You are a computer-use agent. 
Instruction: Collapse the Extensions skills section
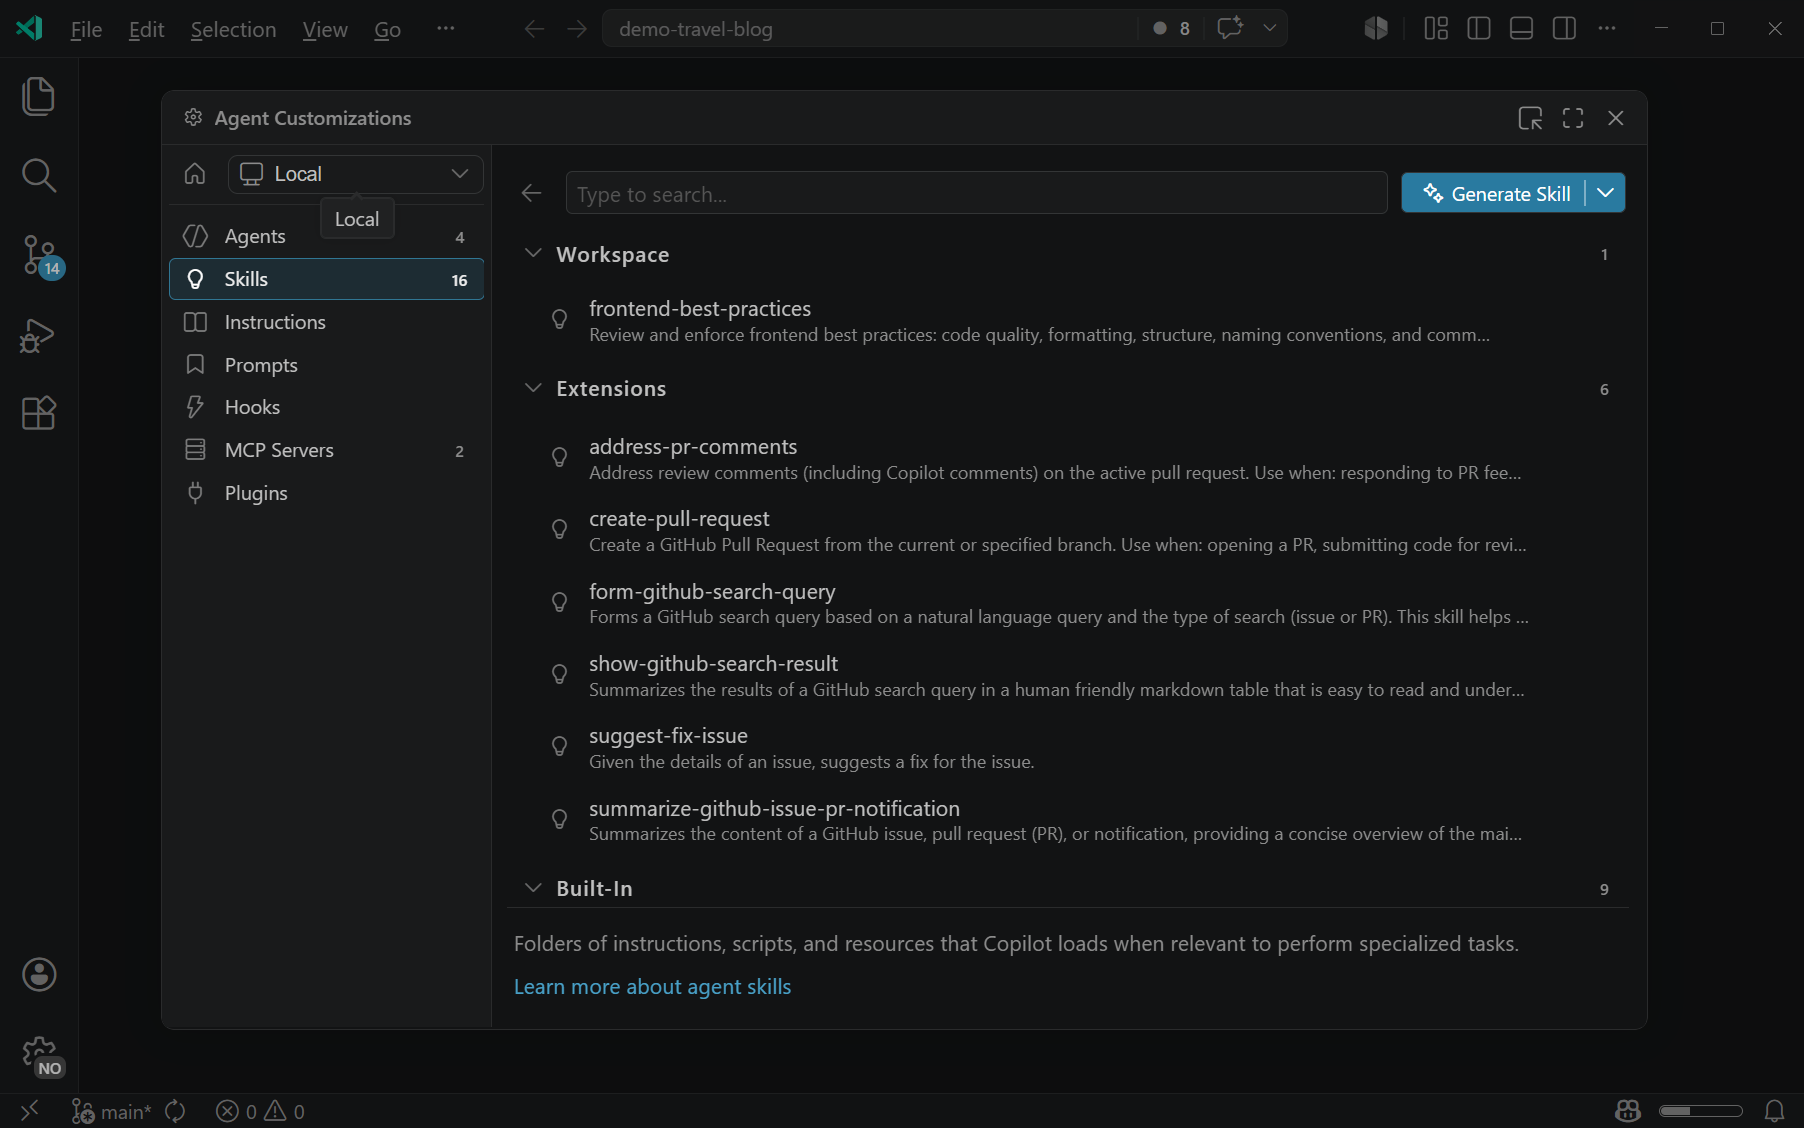533,388
